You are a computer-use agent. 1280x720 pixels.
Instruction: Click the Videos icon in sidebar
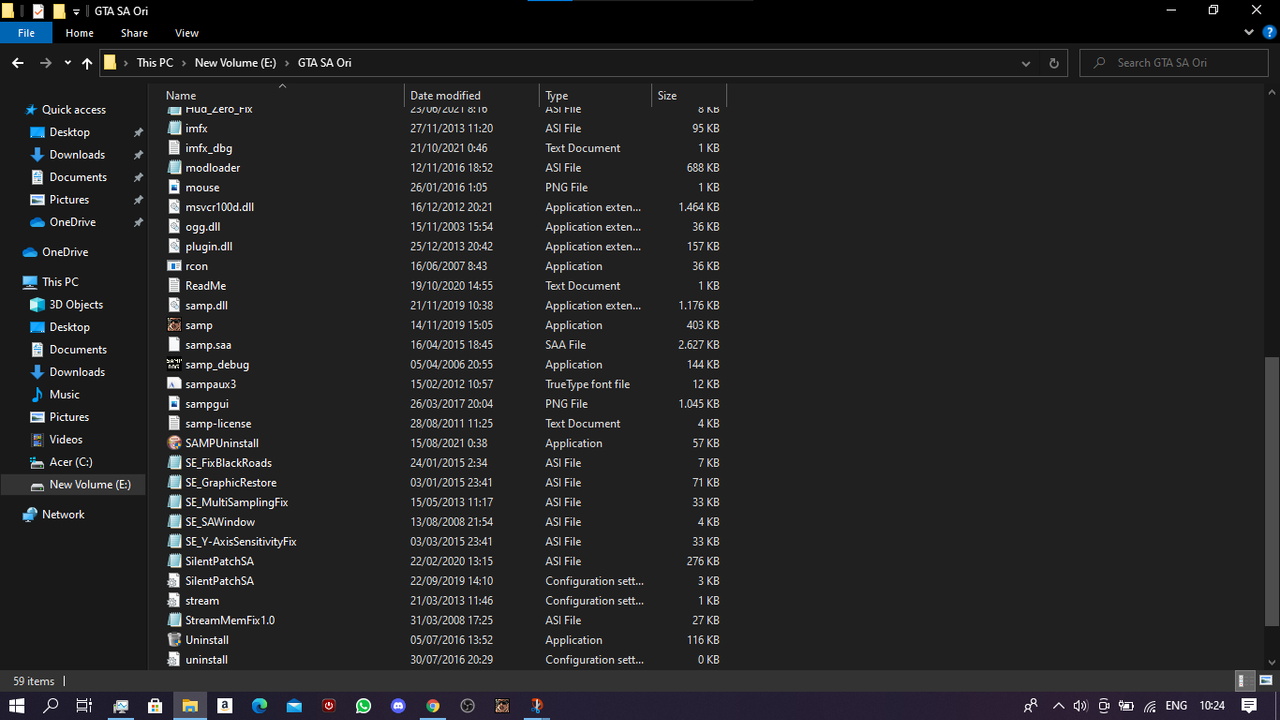[x=37, y=440]
